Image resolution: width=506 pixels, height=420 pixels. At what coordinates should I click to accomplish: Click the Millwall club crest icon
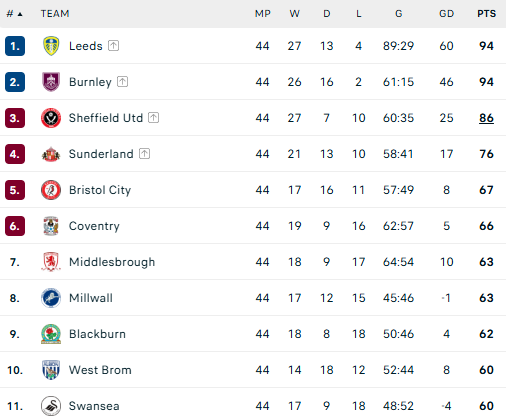(x=51, y=298)
